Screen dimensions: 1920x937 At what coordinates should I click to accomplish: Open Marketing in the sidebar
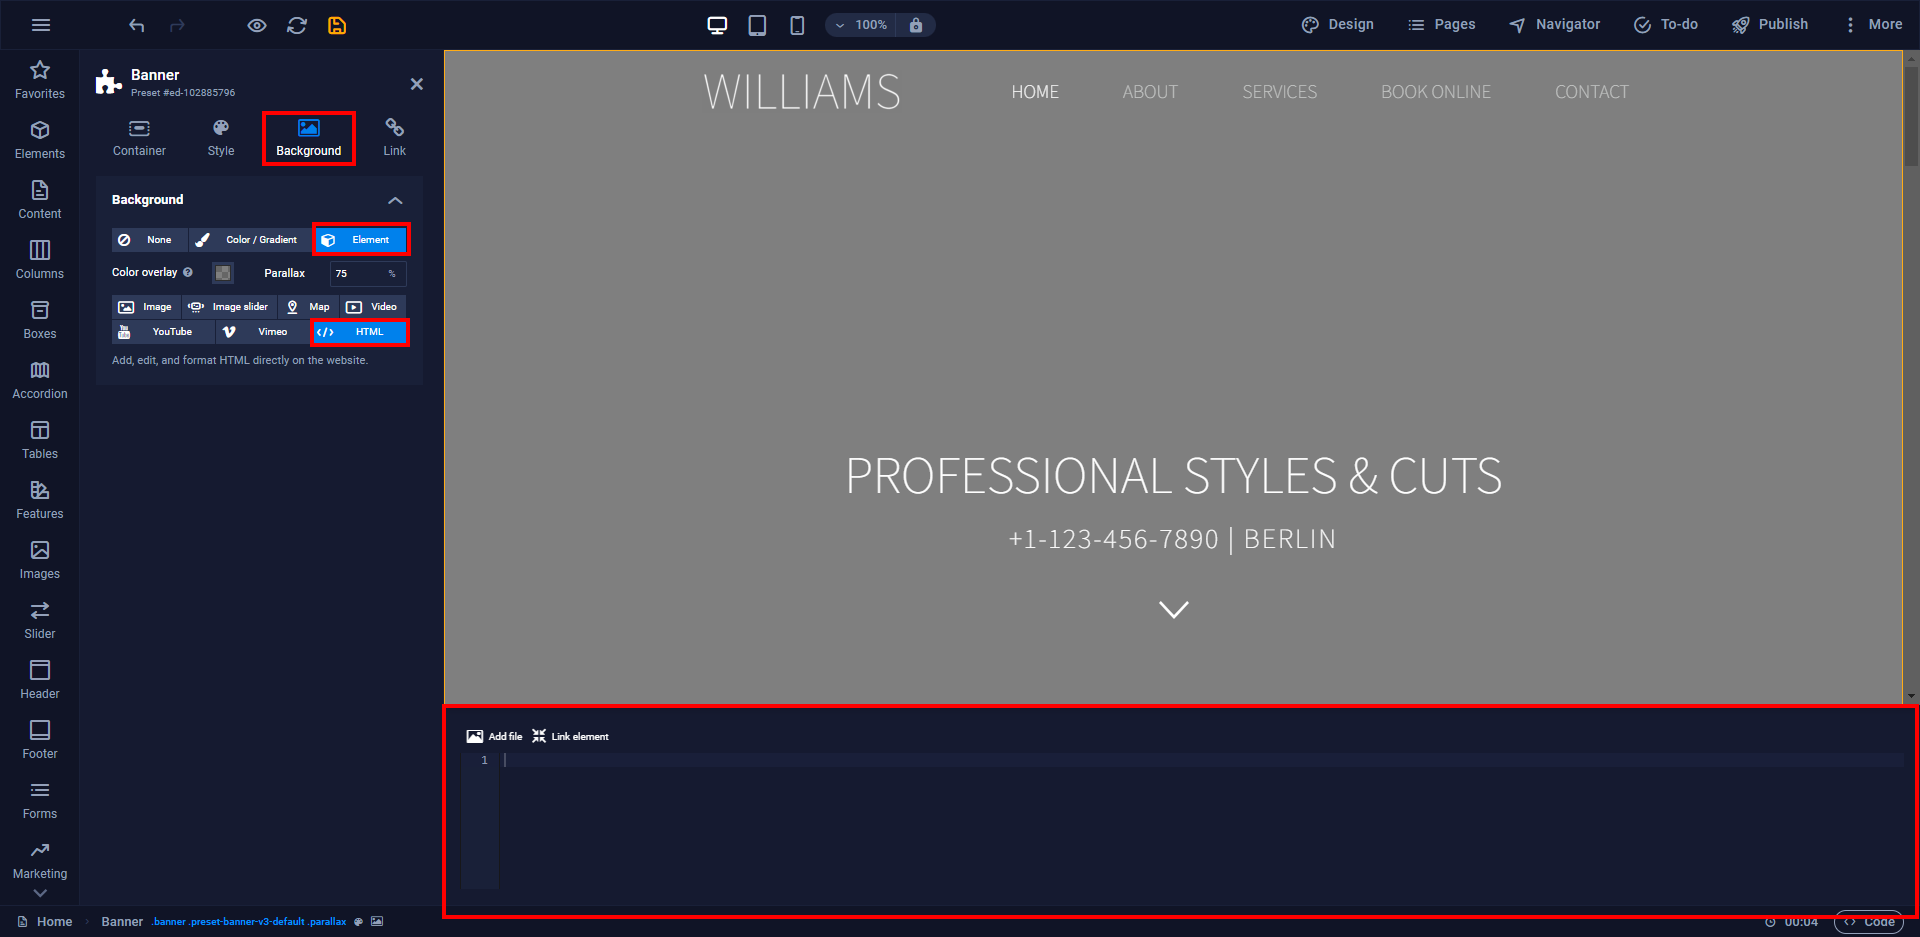coord(40,860)
